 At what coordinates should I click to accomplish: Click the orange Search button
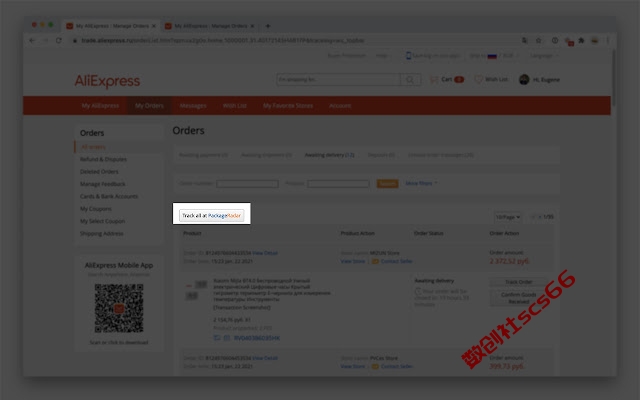click(387, 184)
